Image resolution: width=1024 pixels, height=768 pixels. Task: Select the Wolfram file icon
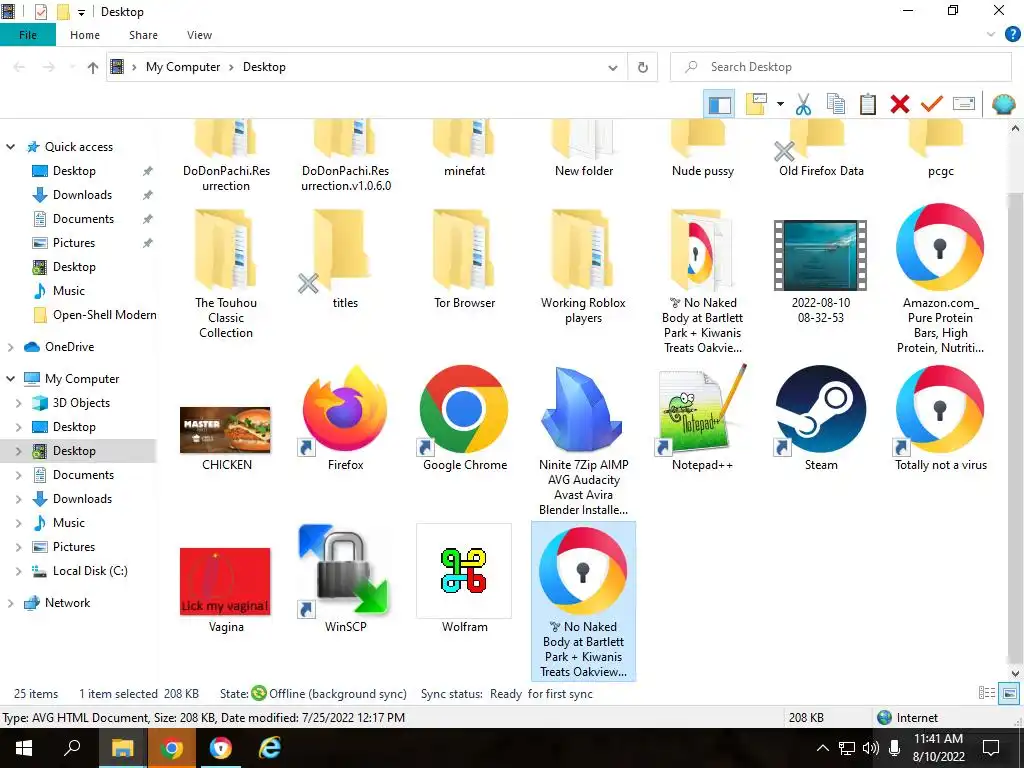[464, 571]
